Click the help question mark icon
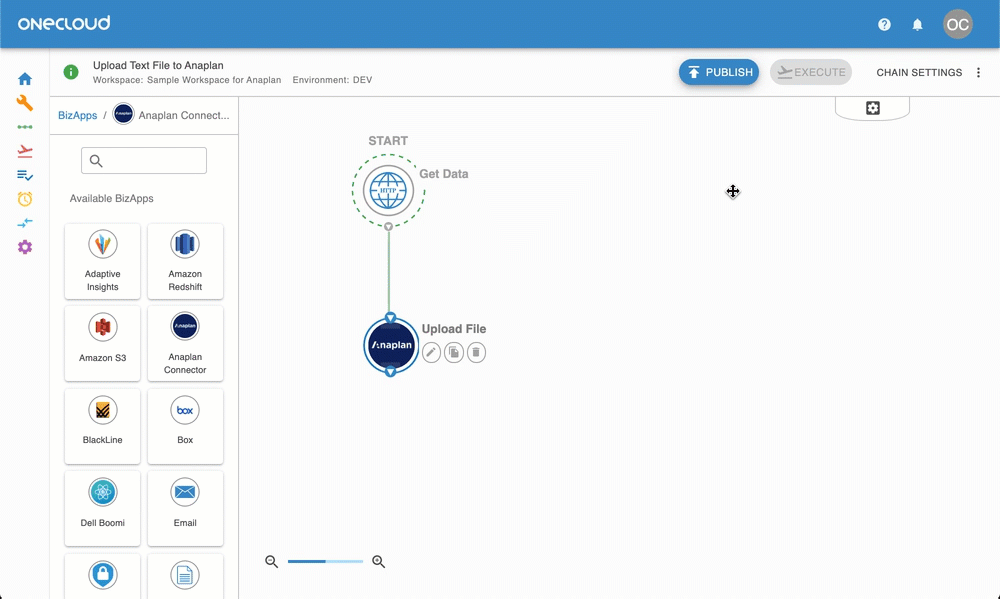This screenshot has width=1000, height=599. [x=884, y=24]
